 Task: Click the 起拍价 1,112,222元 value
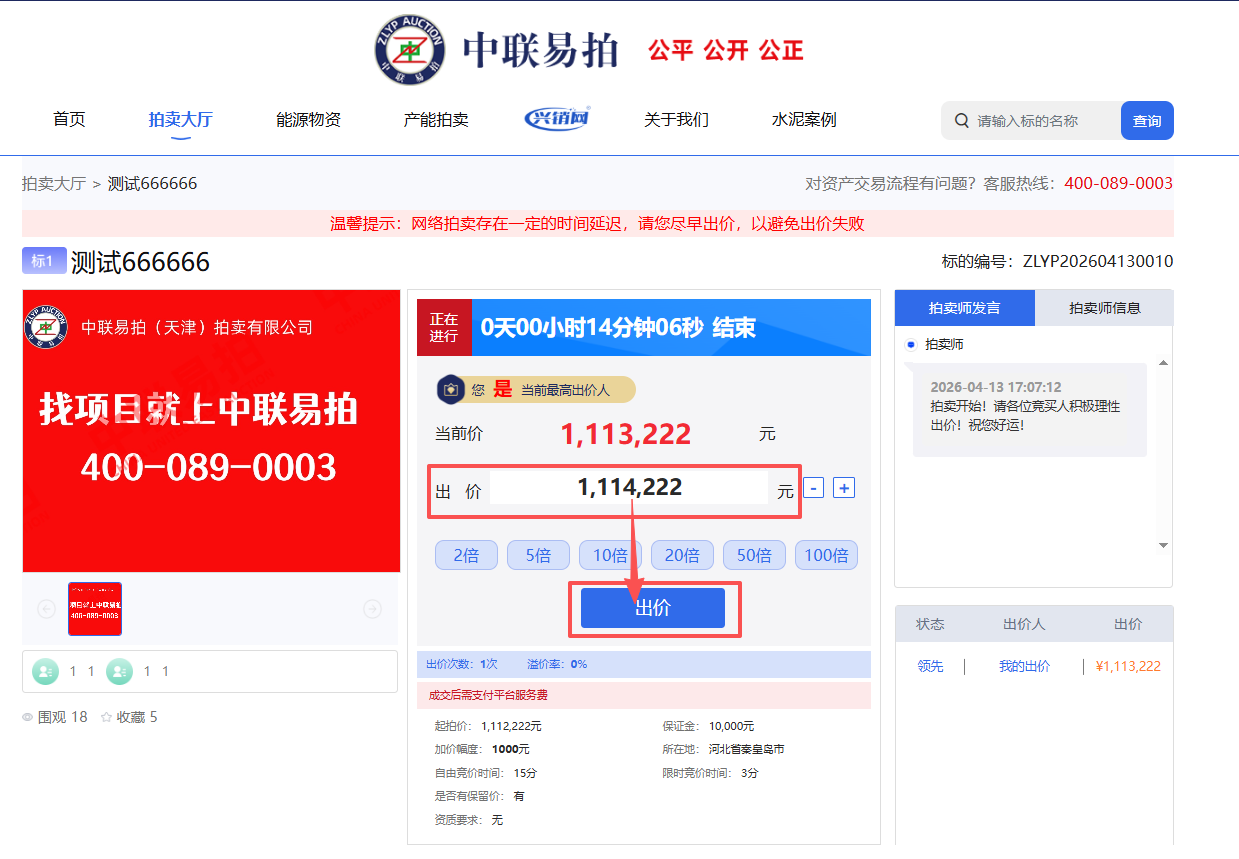(511, 726)
